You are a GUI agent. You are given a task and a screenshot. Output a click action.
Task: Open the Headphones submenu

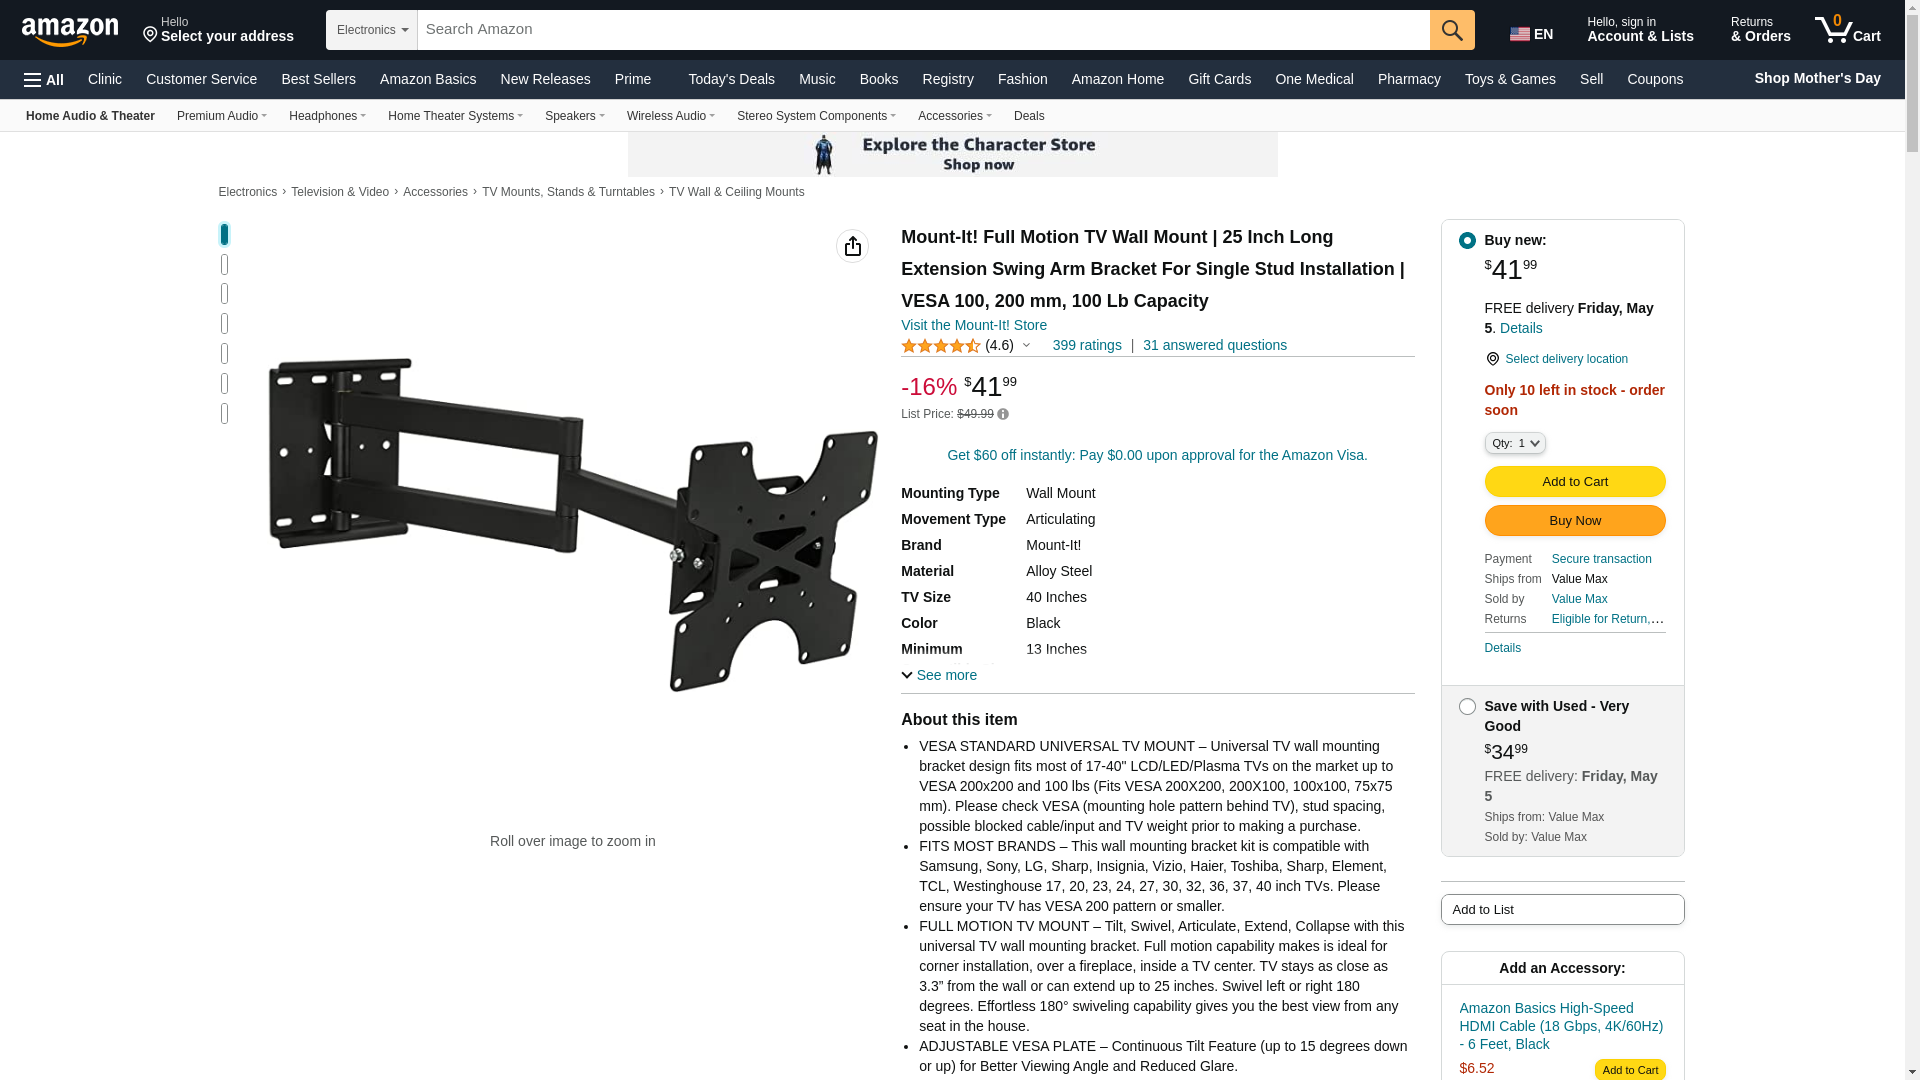(327, 116)
